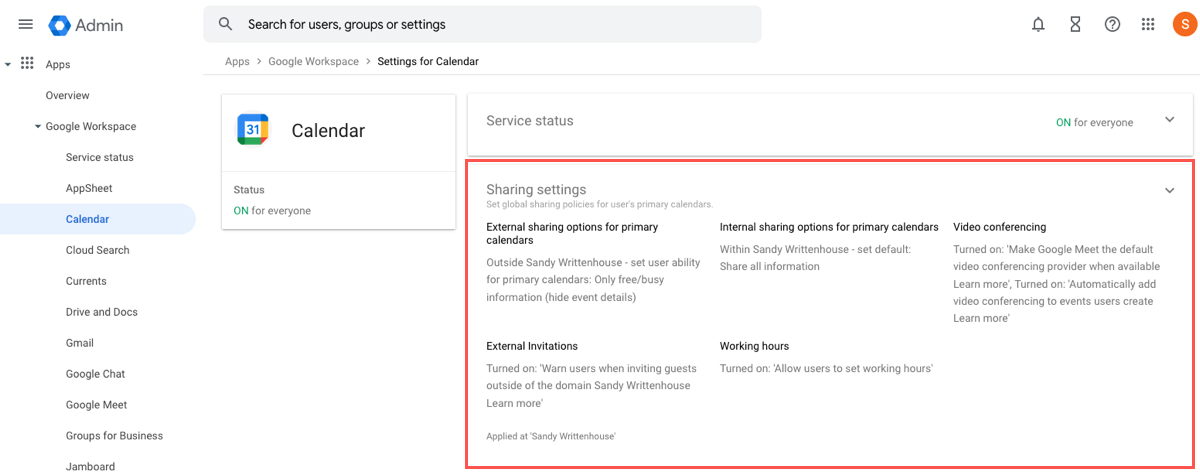Image resolution: width=1200 pixels, height=472 pixels.
Task: Open Drive and Docs in the sidebar
Action: (x=102, y=312)
